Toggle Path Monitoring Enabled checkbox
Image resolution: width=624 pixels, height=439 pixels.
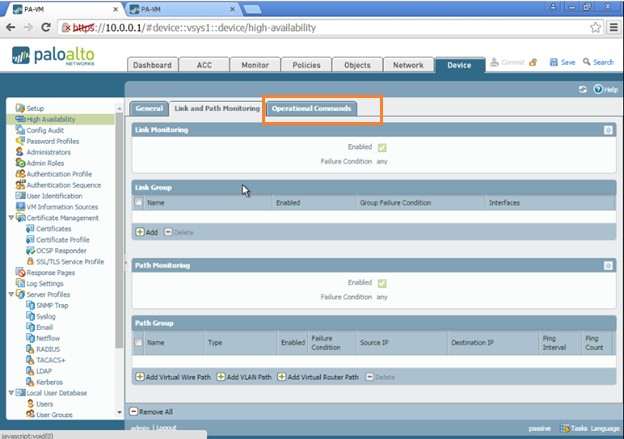(x=382, y=283)
